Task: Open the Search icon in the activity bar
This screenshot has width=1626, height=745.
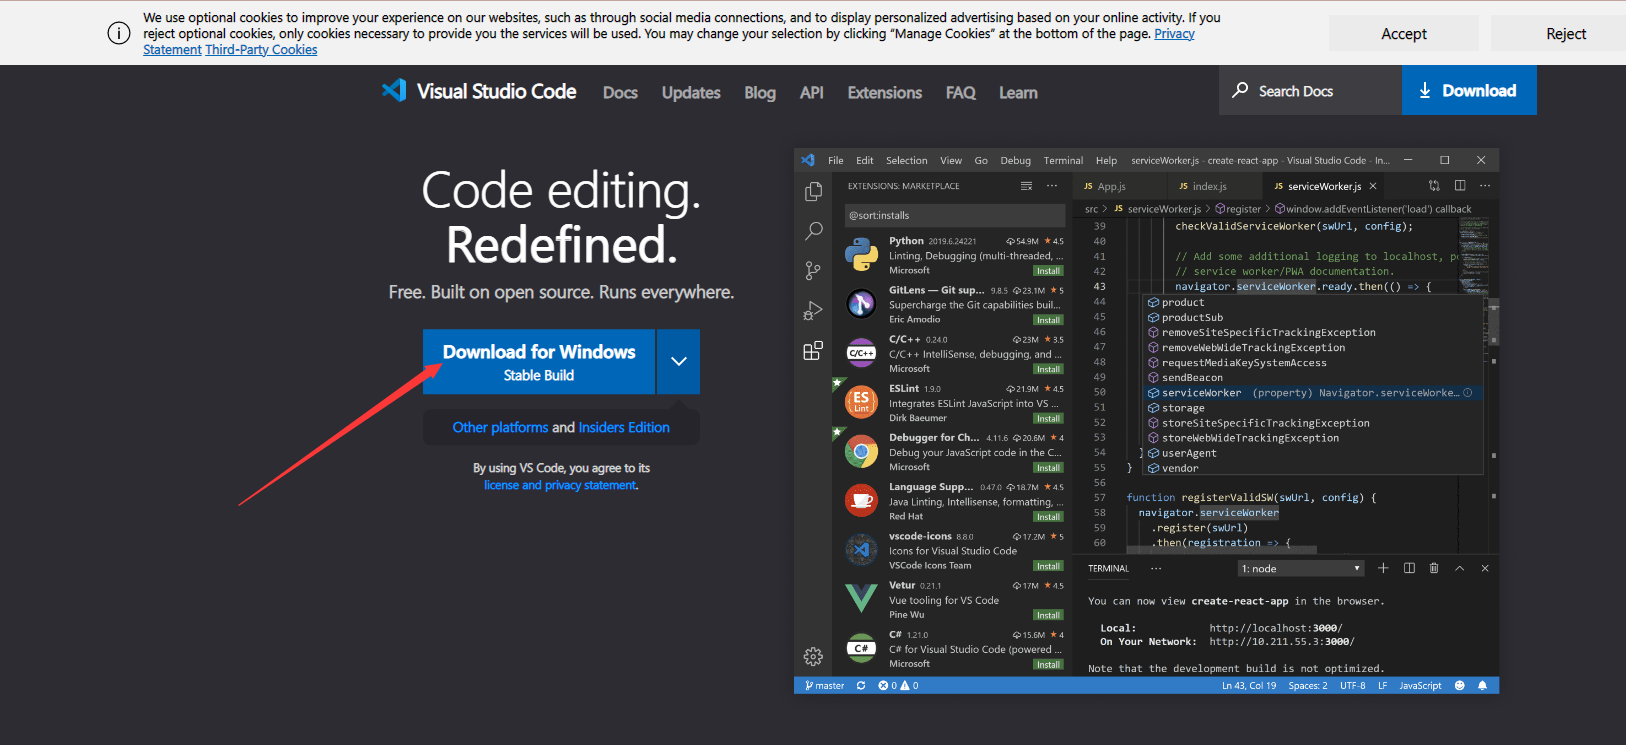Action: click(x=813, y=231)
